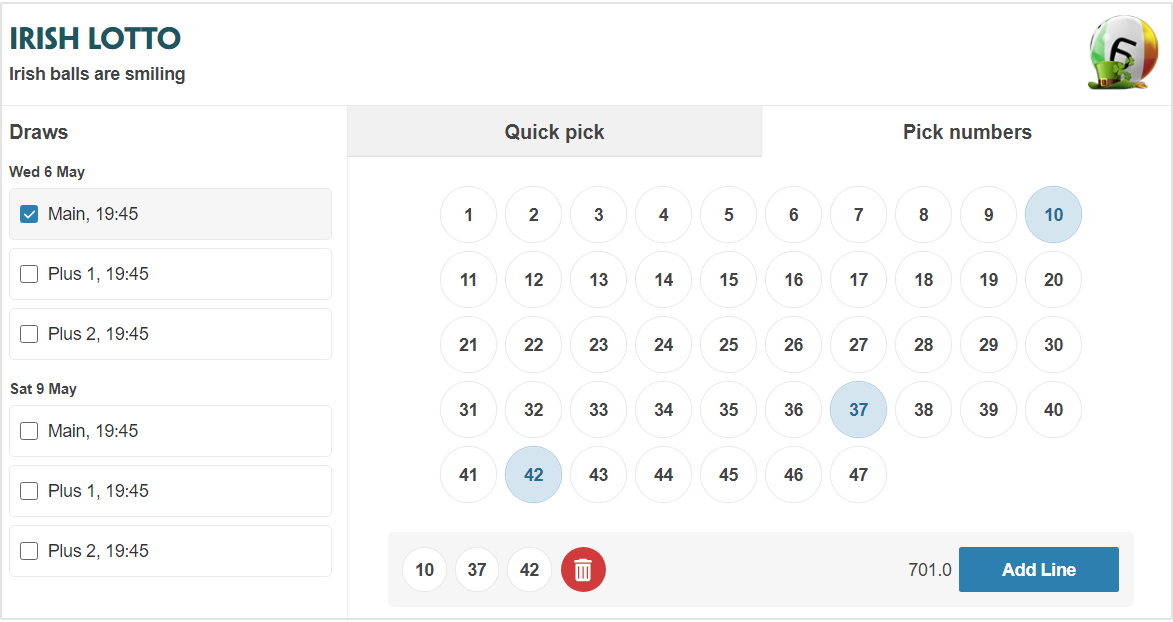Enable Plus 2, 19:45 for Wed 6 May
Viewport: 1173px width, 622px height.
pos(28,333)
